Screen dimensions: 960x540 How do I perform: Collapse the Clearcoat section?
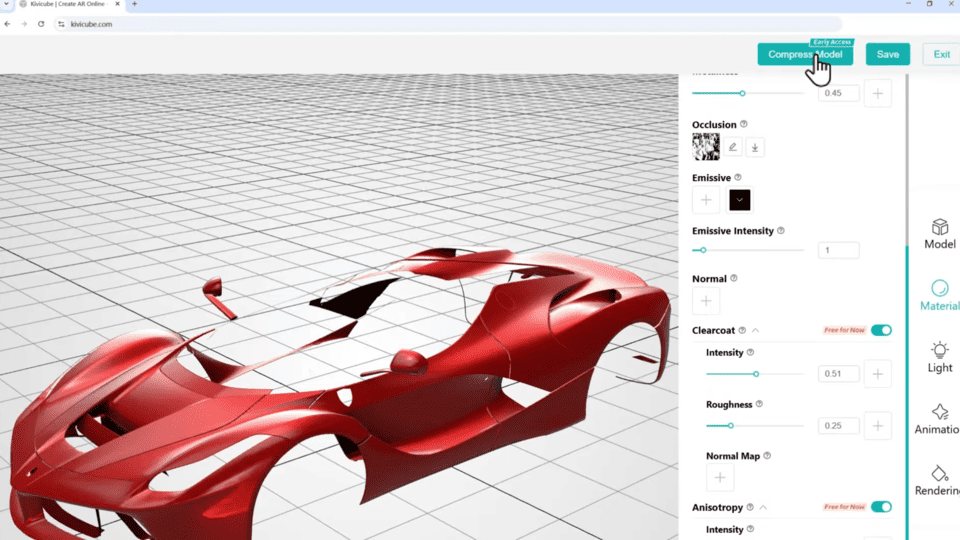[756, 331]
